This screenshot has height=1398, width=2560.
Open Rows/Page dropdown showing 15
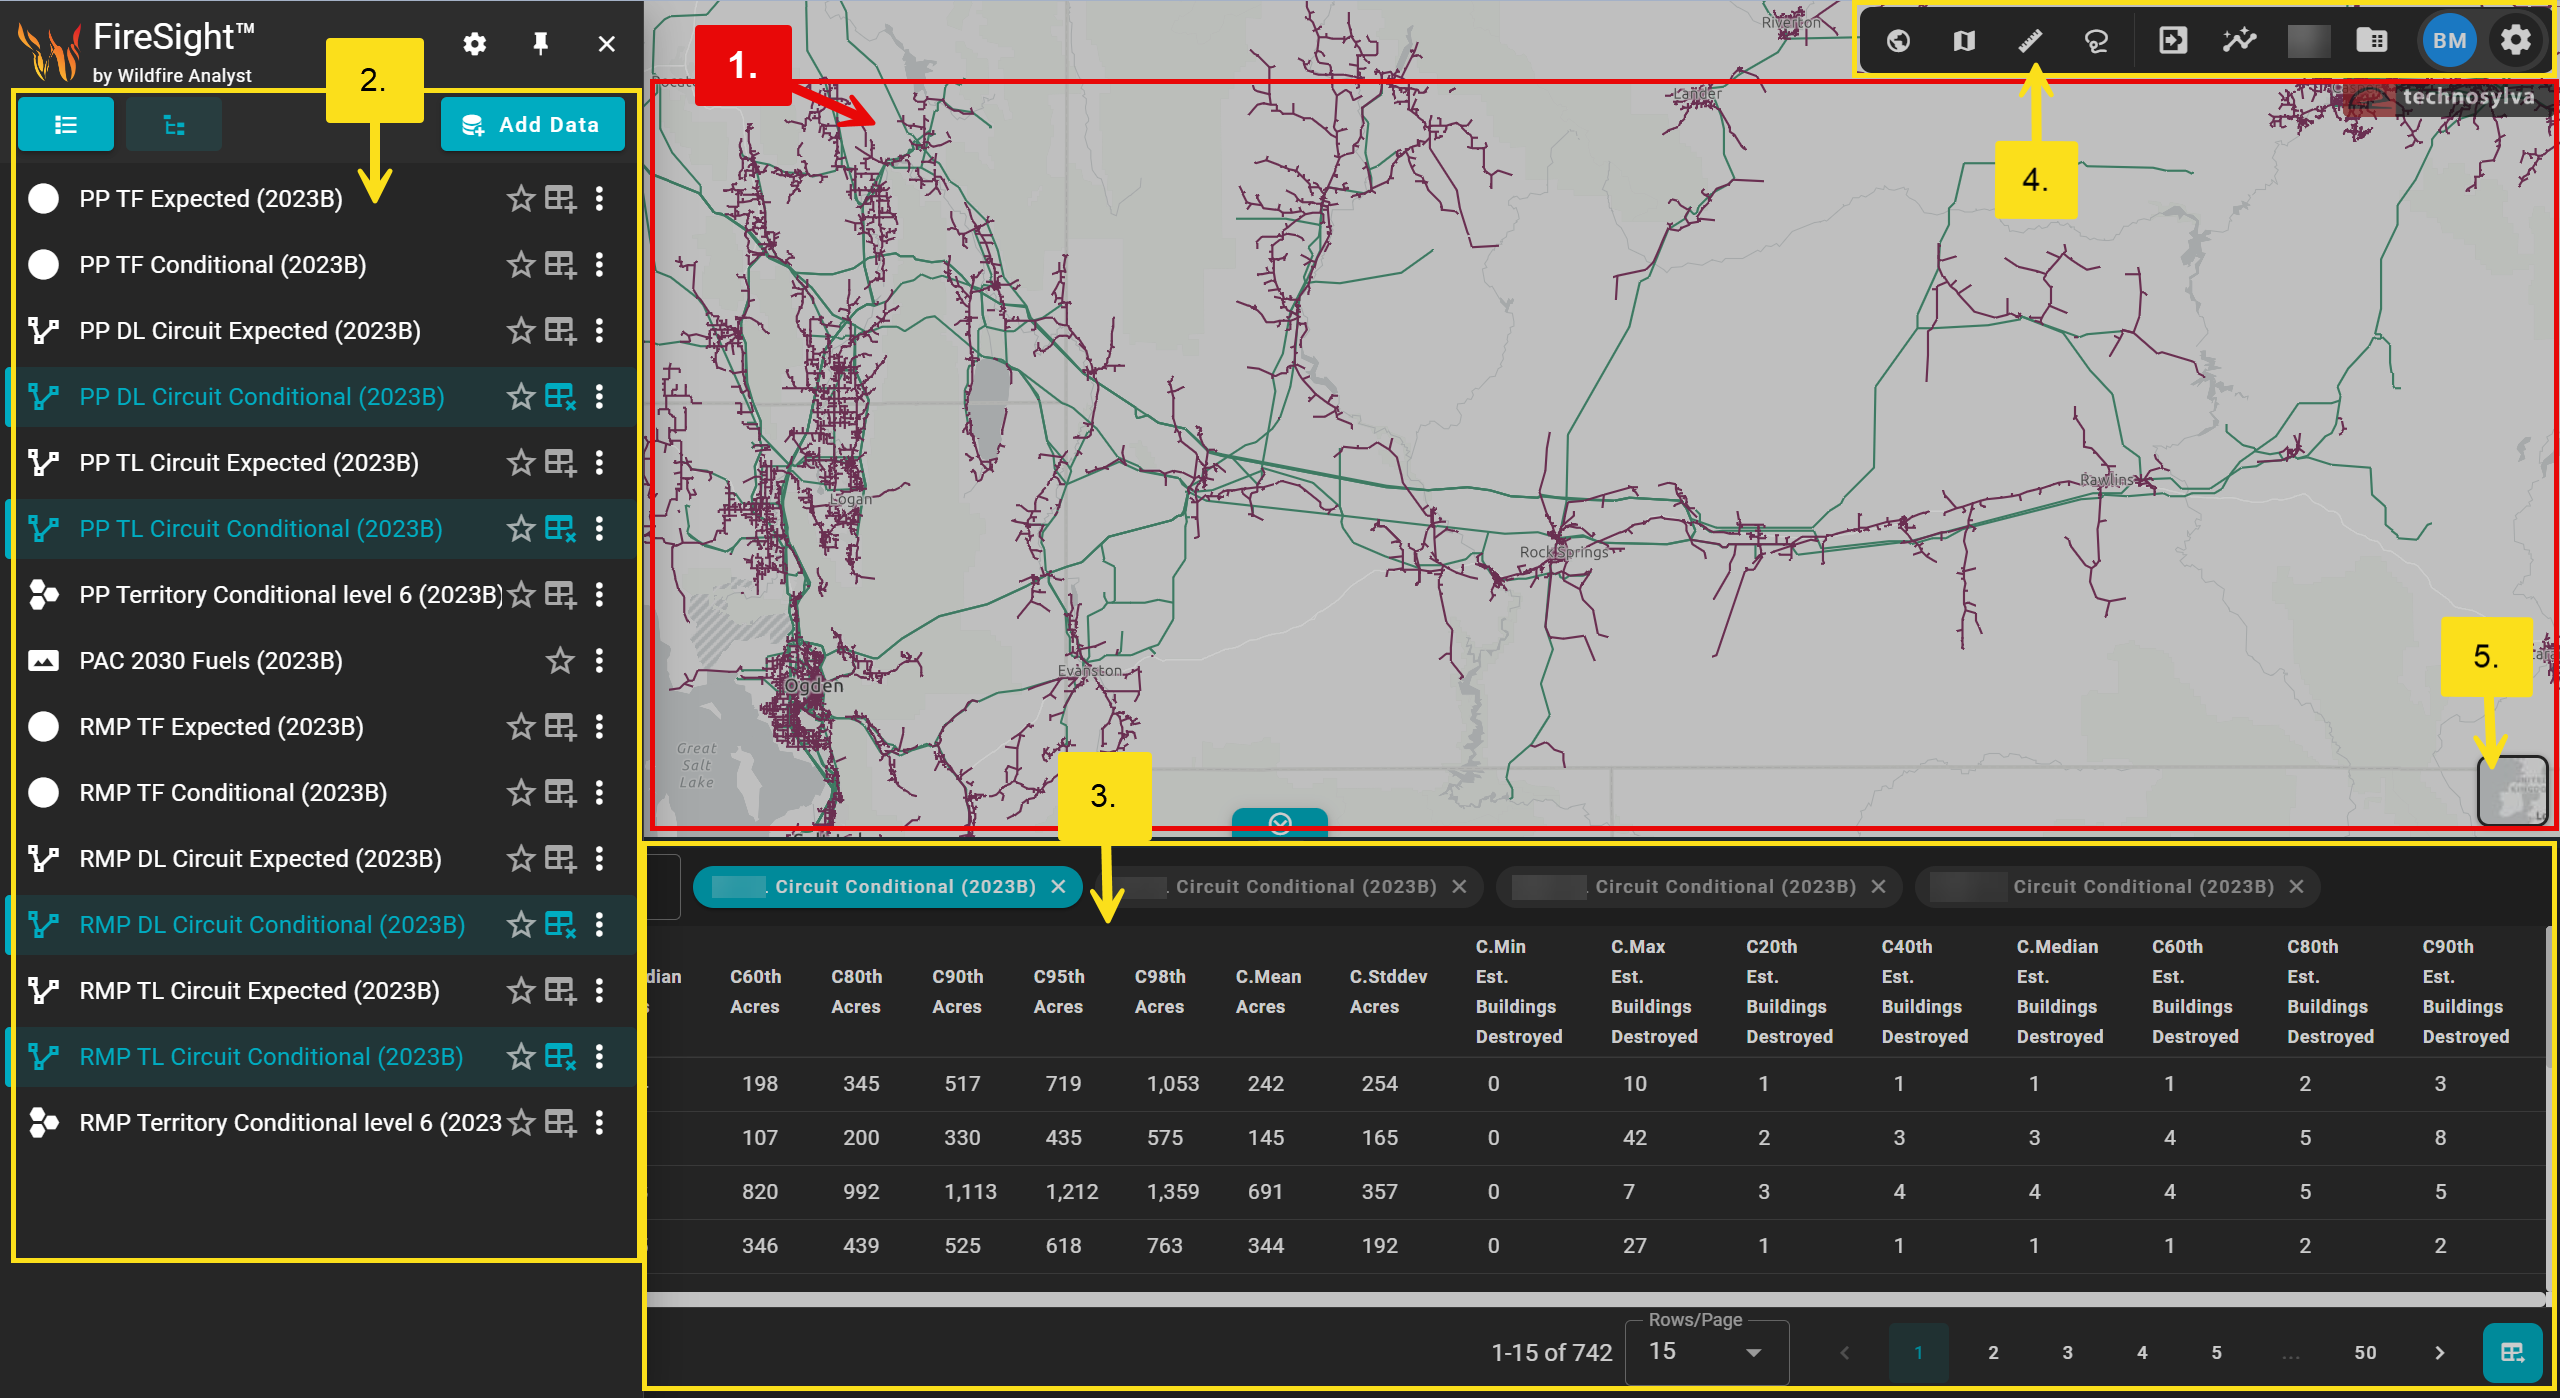pyautogui.click(x=1706, y=1351)
